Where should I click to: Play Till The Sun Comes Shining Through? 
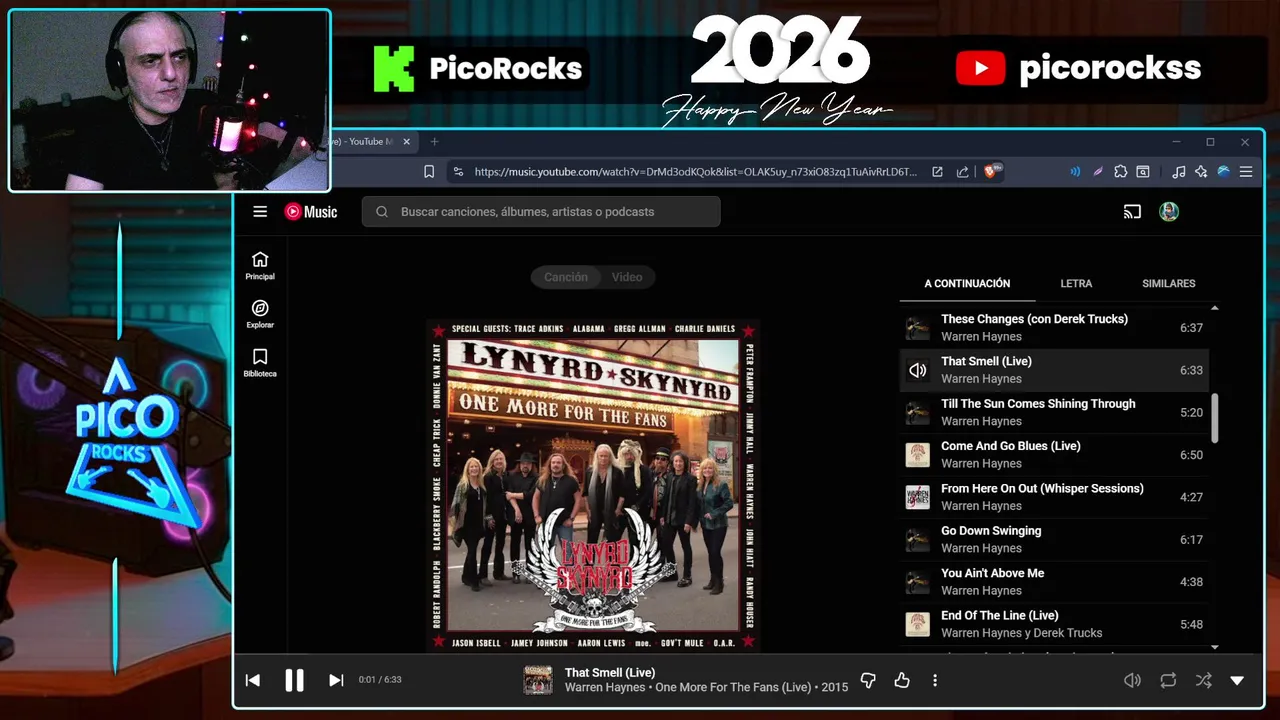pos(1055,412)
